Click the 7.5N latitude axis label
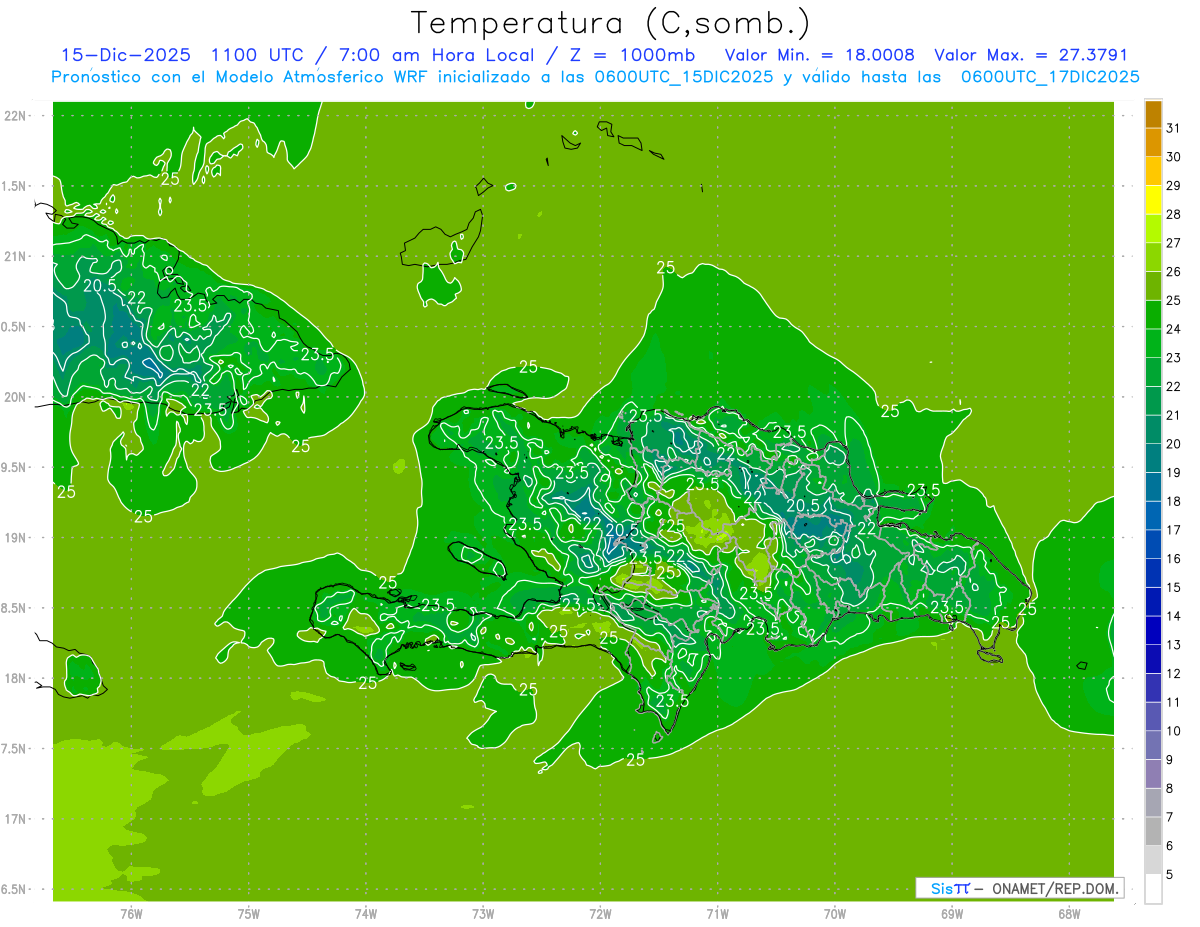Viewport: 1200px width, 927px height. coord(16,748)
